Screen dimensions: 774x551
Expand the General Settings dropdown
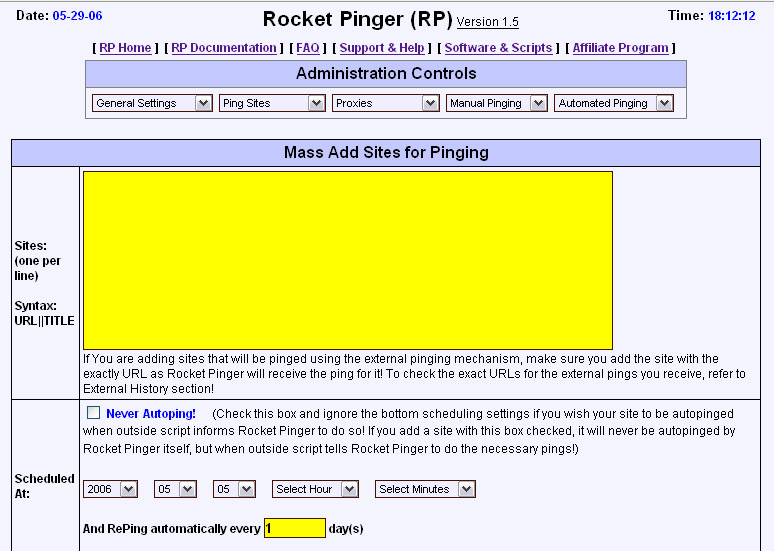[152, 103]
